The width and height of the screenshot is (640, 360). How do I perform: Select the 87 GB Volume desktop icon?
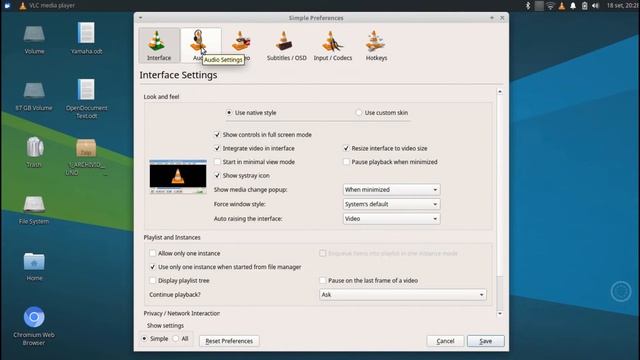coord(34,96)
